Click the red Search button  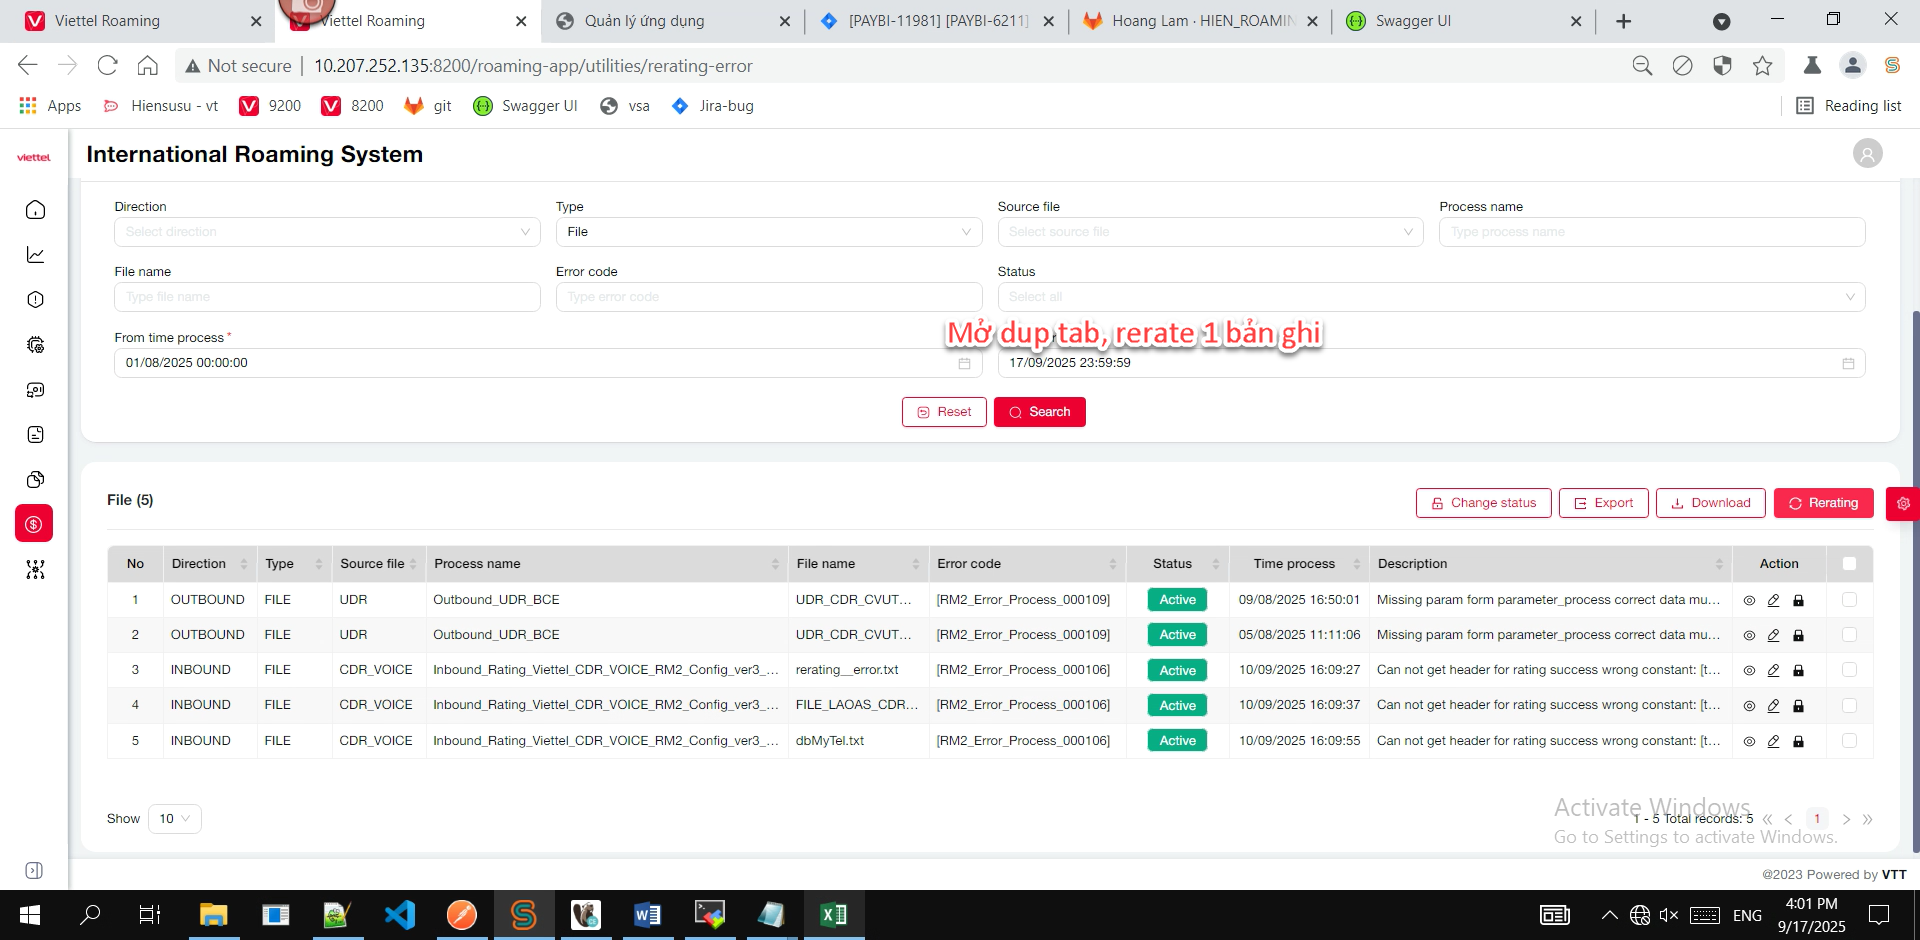pyautogui.click(x=1039, y=412)
